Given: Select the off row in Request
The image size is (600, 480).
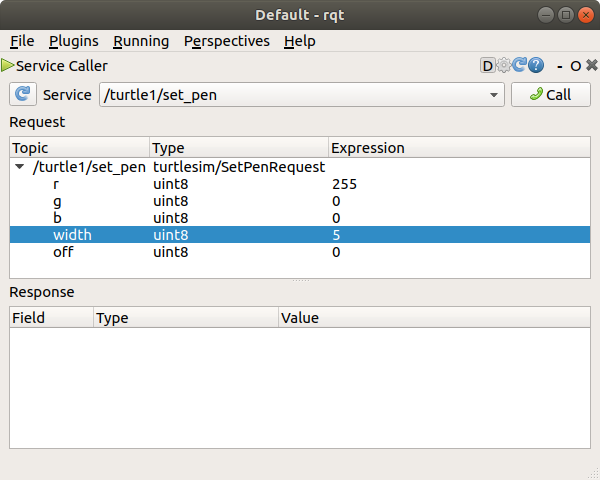Looking at the screenshot, I should [300, 252].
